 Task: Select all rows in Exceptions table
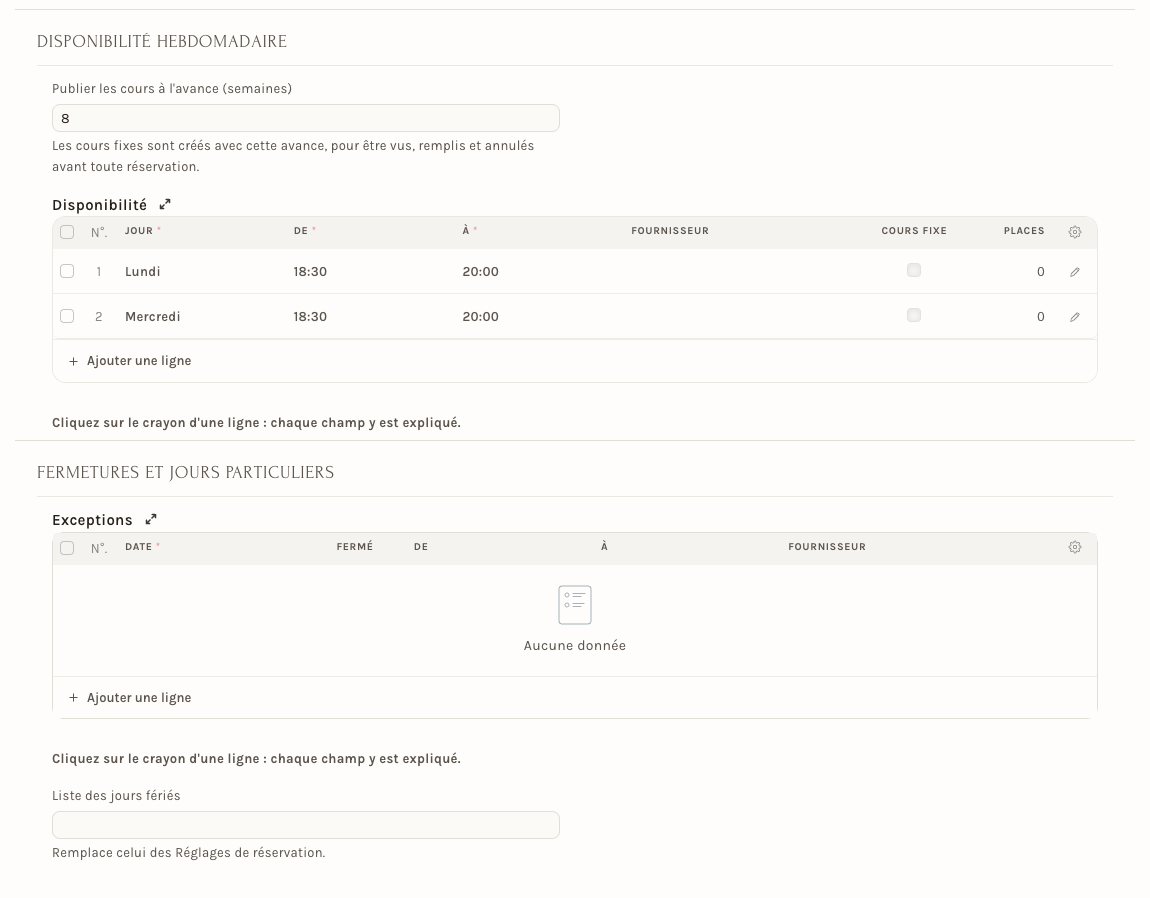(x=67, y=548)
